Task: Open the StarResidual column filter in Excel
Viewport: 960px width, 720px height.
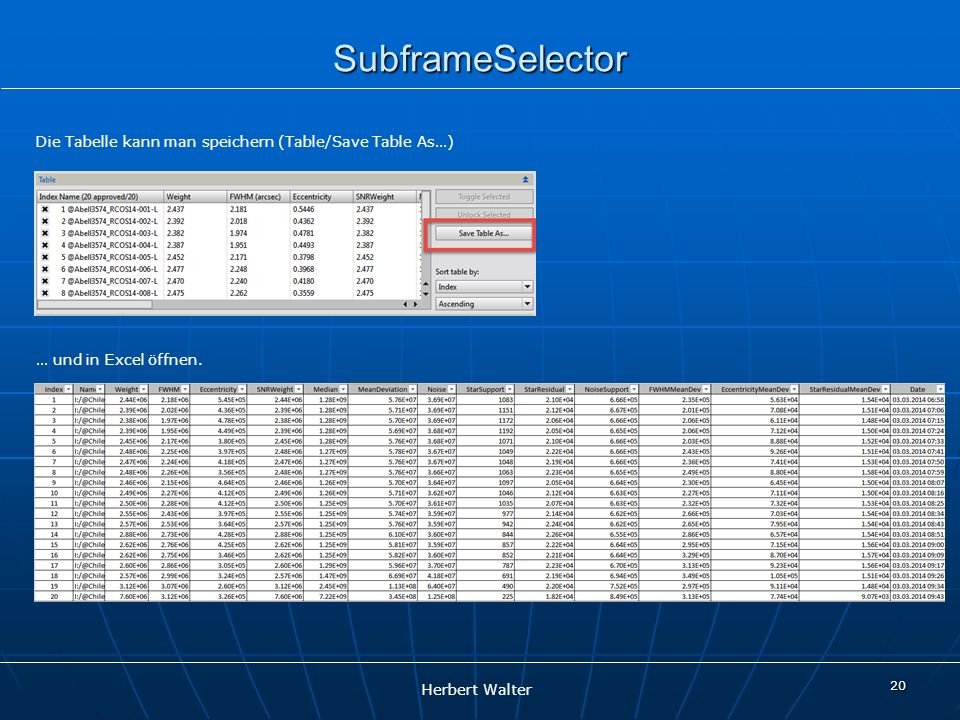Action: pyautogui.click(x=569, y=389)
